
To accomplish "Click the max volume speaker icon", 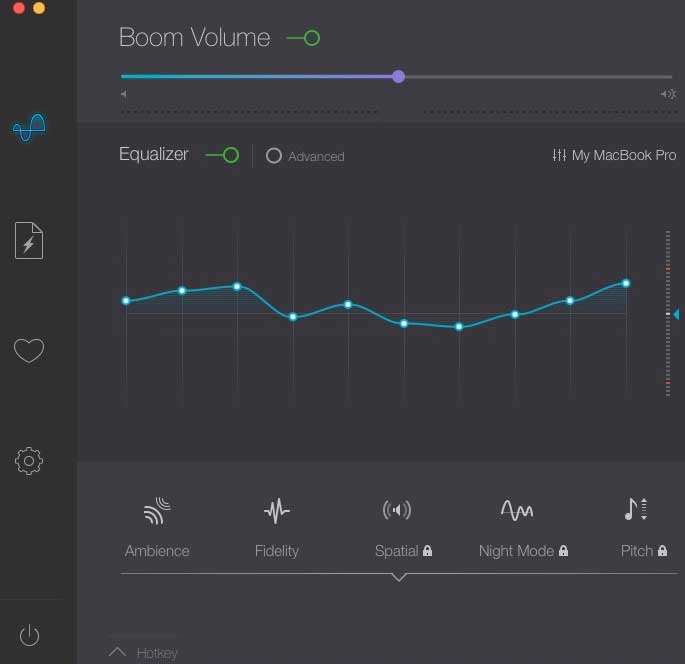I will tap(668, 94).
